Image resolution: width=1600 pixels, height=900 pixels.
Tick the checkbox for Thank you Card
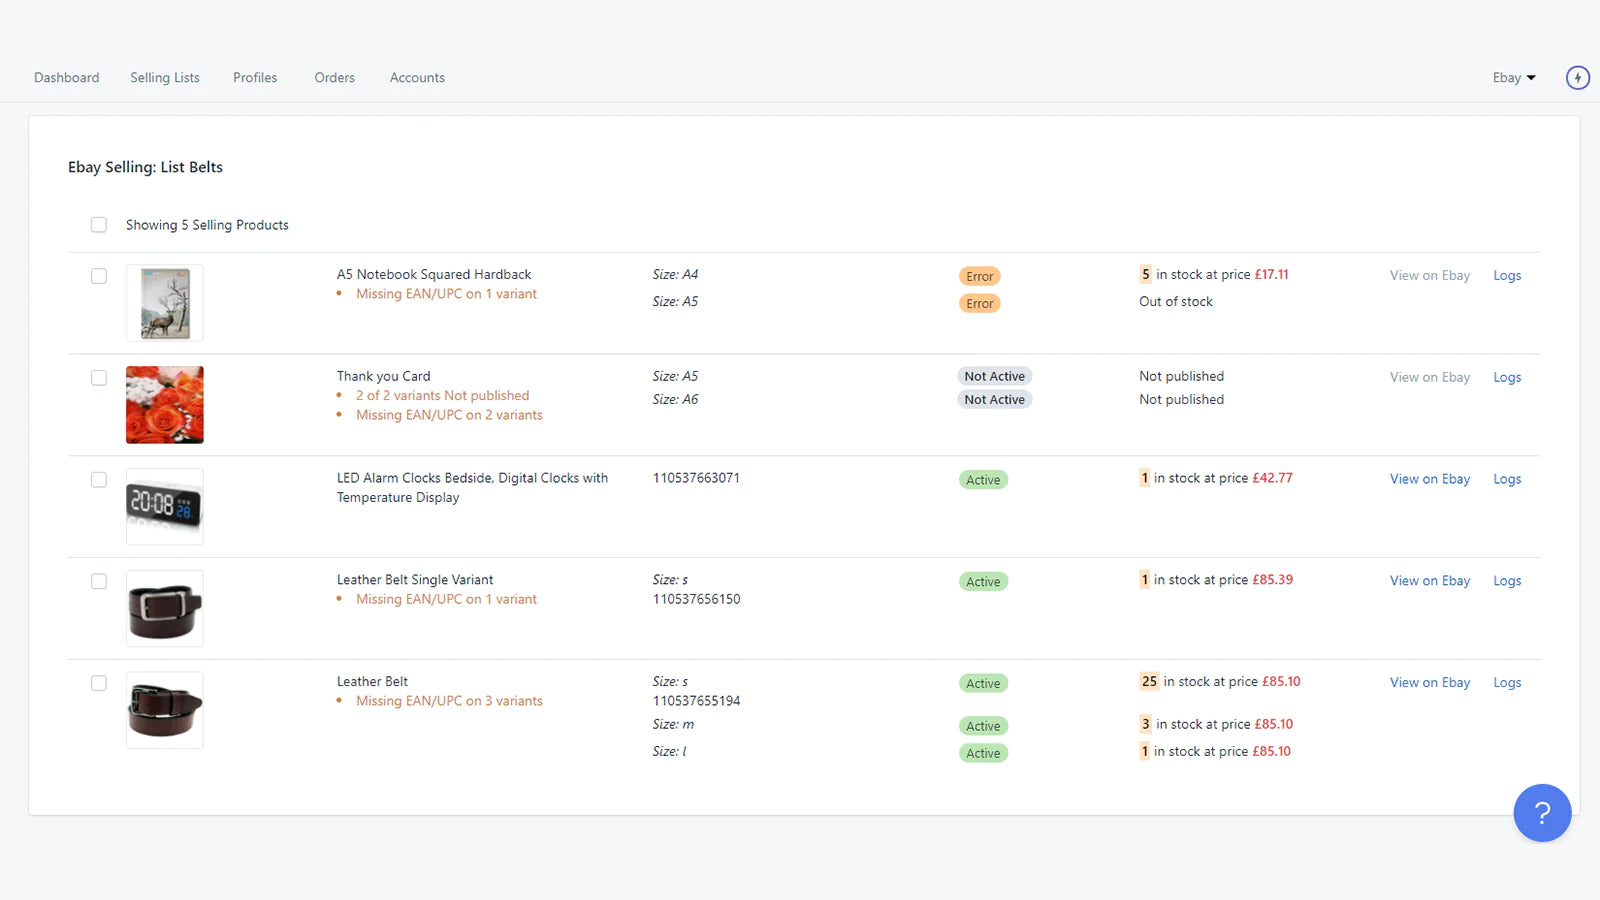click(x=99, y=378)
